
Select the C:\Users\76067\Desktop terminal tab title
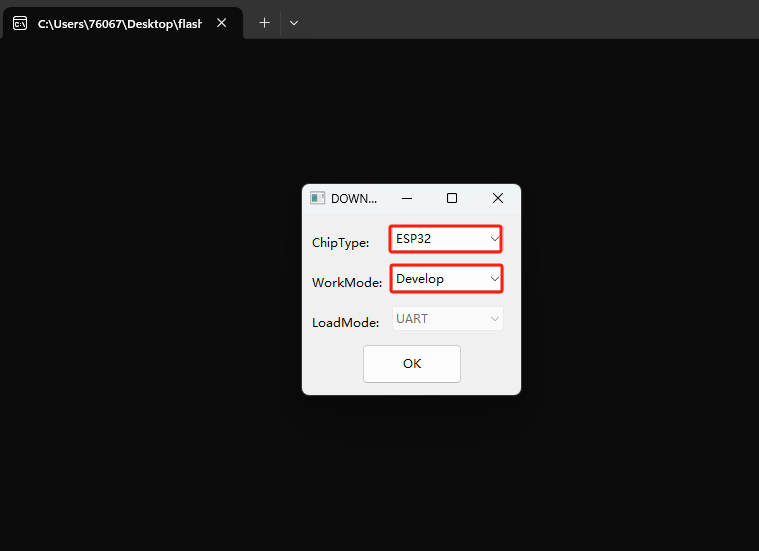[x=119, y=23]
